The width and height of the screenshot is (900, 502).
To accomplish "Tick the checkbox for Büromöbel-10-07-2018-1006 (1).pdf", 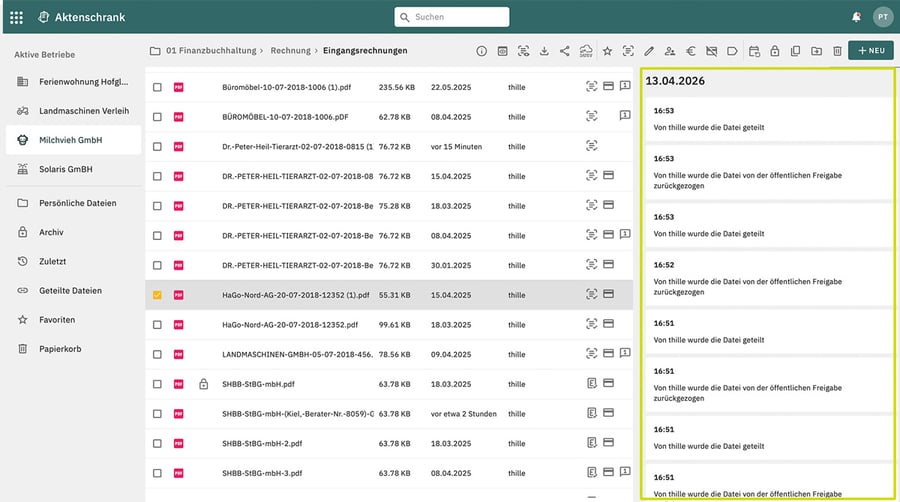I will (157, 87).
